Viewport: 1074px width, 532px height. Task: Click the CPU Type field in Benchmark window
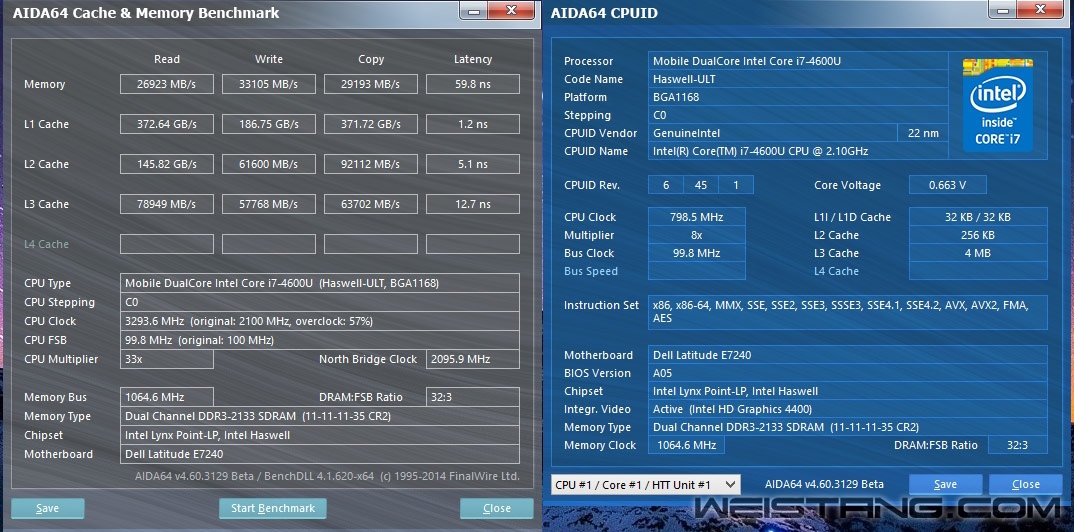point(319,283)
